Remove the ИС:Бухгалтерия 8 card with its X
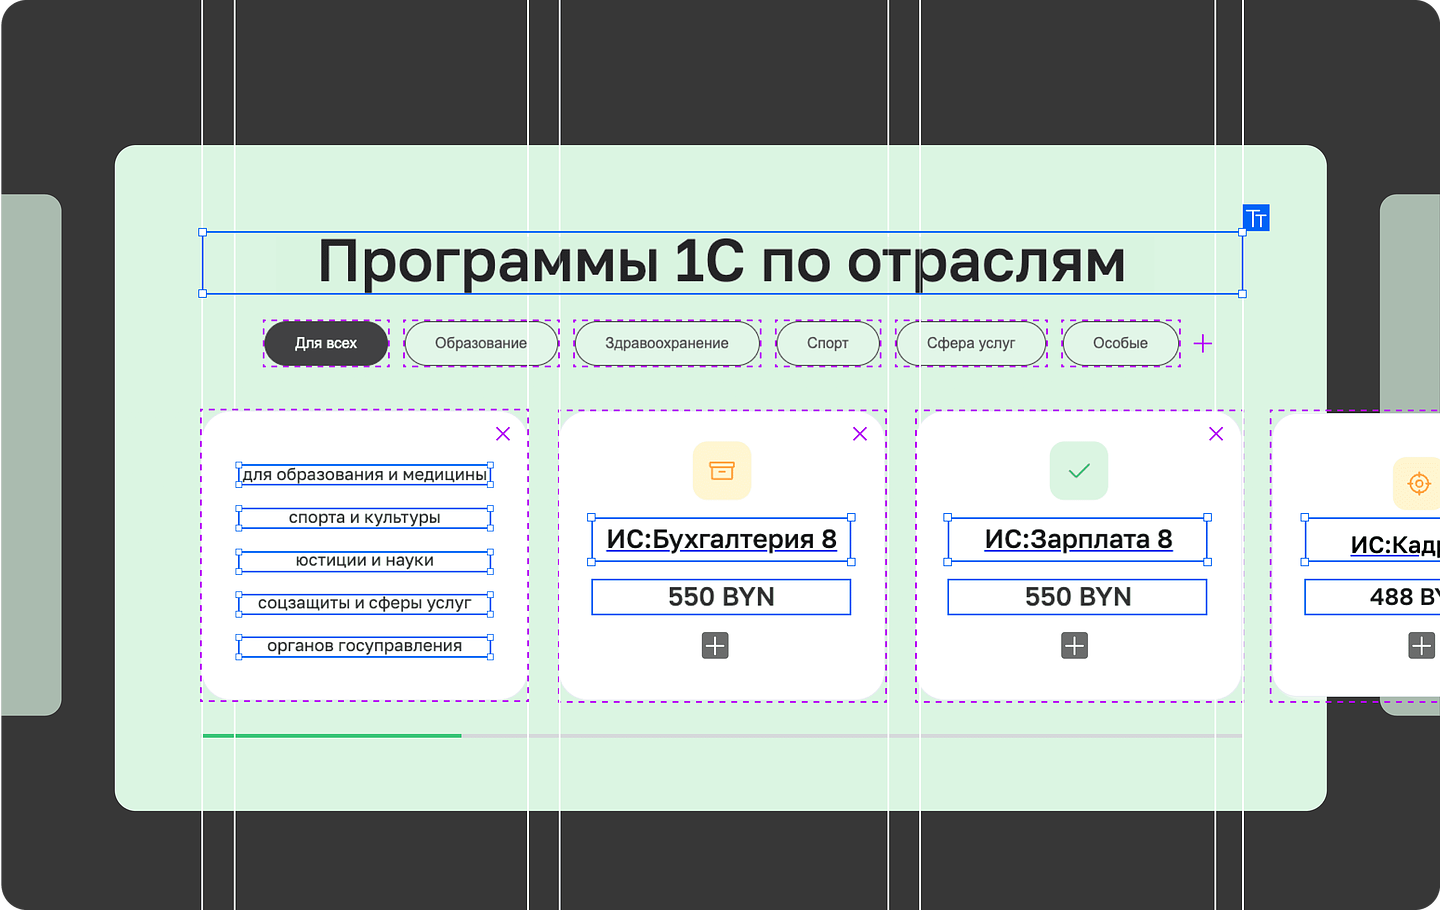The height and width of the screenshot is (910, 1440). [x=860, y=433]
